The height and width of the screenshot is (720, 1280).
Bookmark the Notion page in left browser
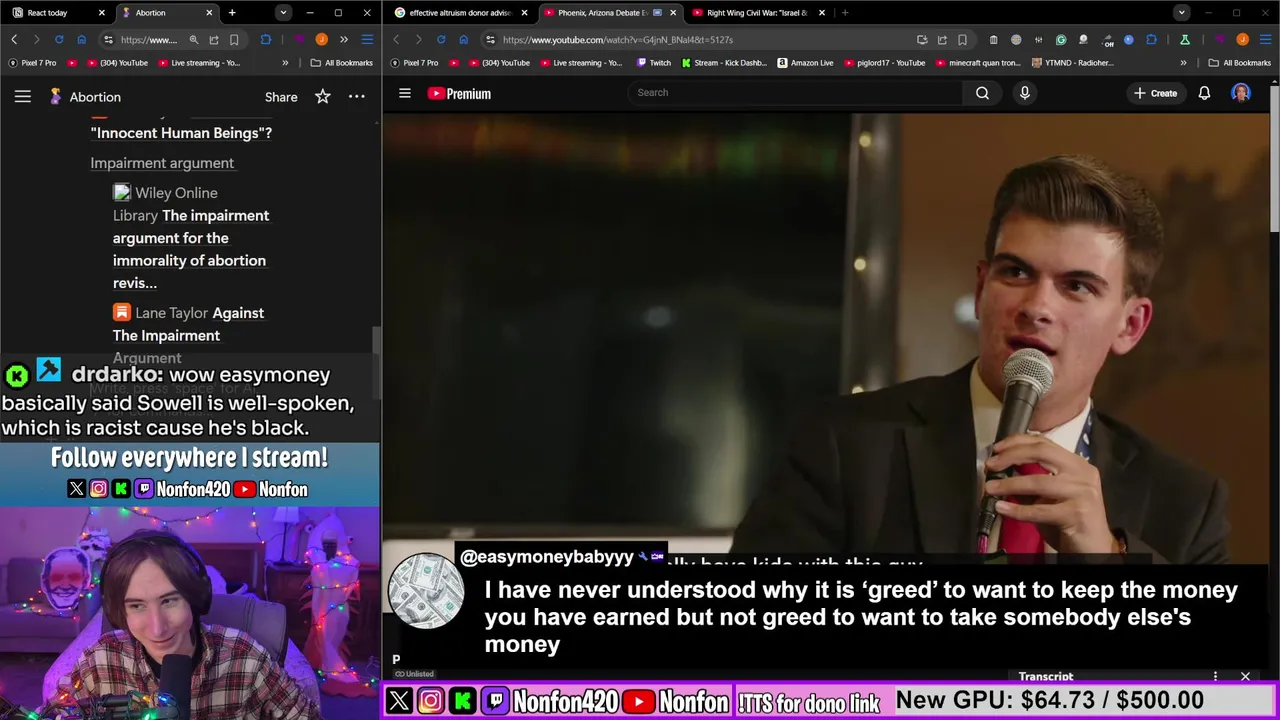(234, 40)
